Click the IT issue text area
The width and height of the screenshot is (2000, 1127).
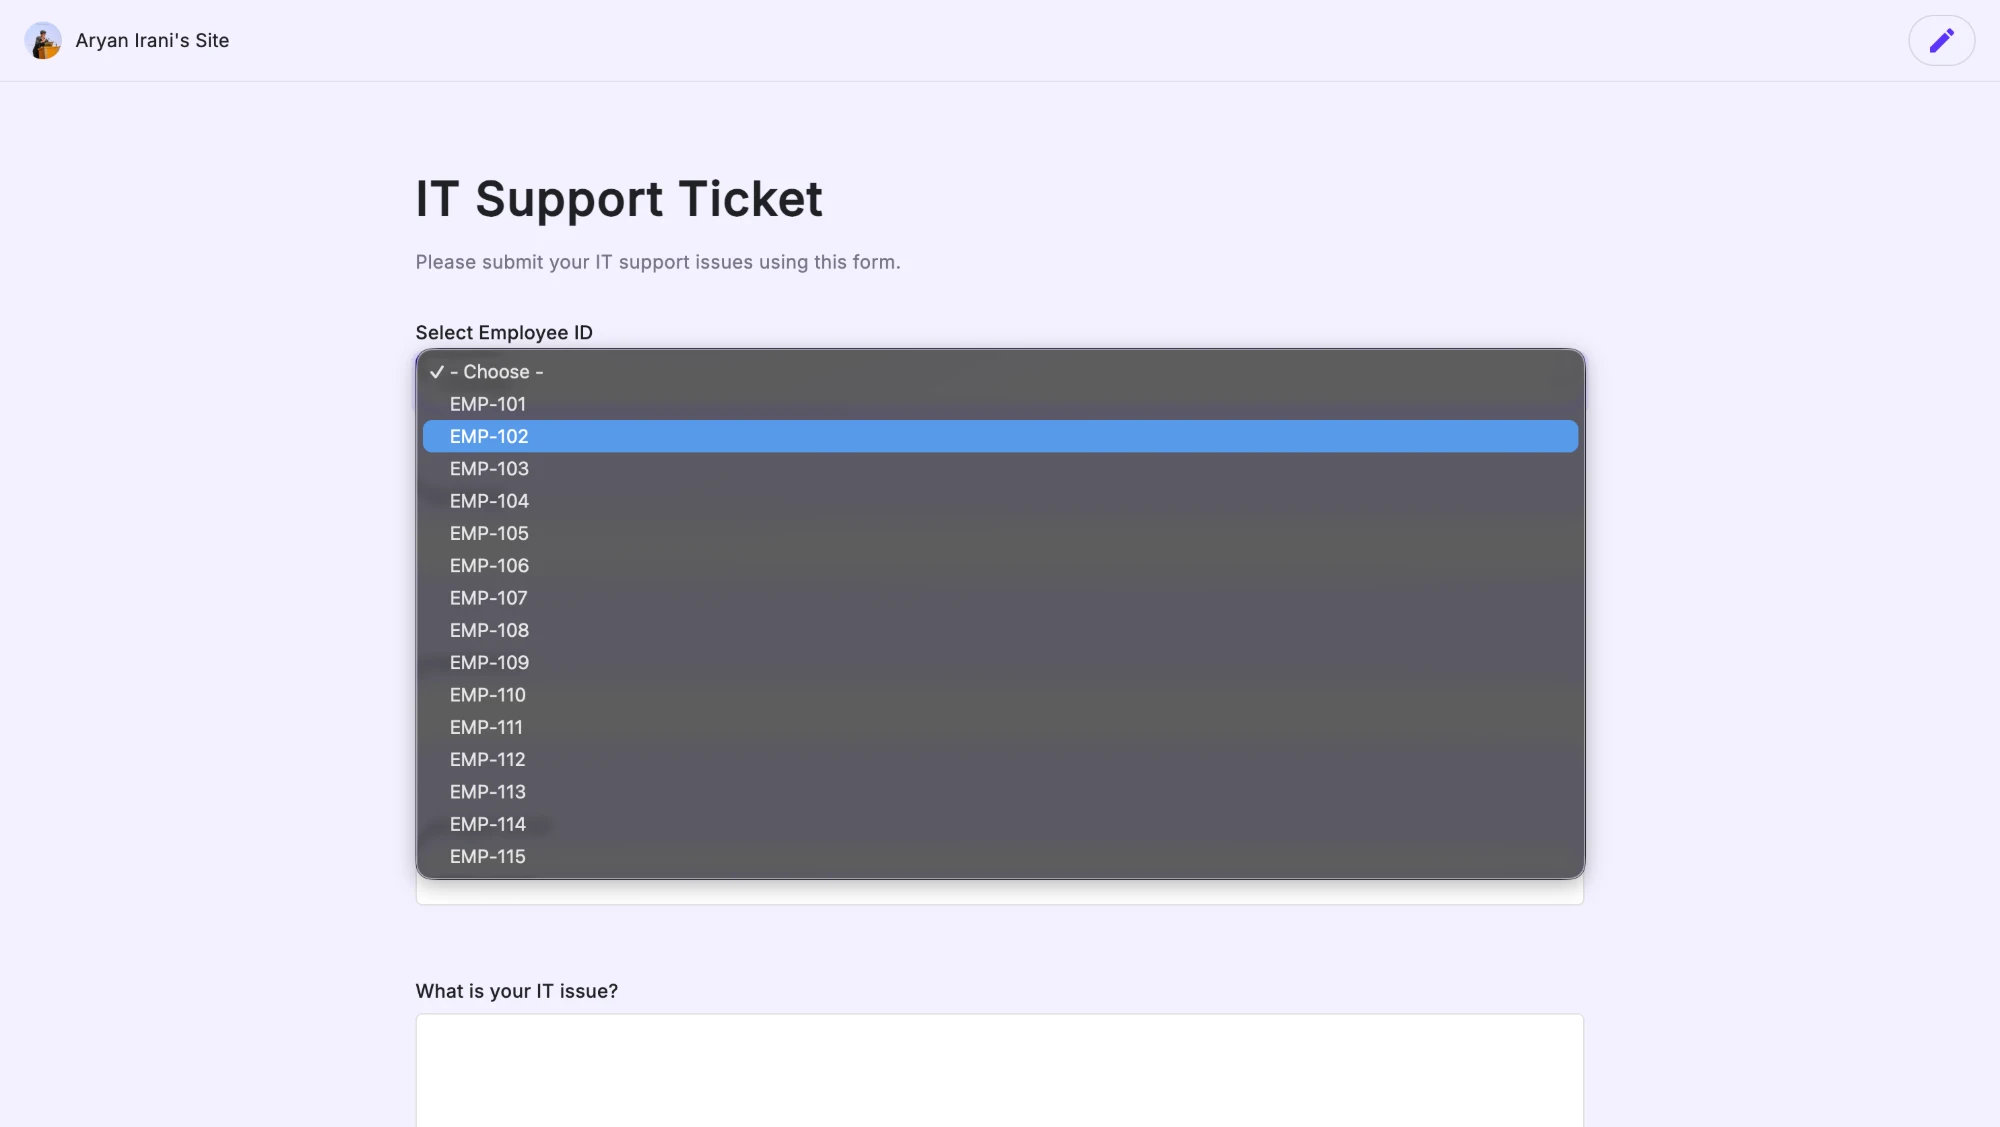pos(1000,1070)
